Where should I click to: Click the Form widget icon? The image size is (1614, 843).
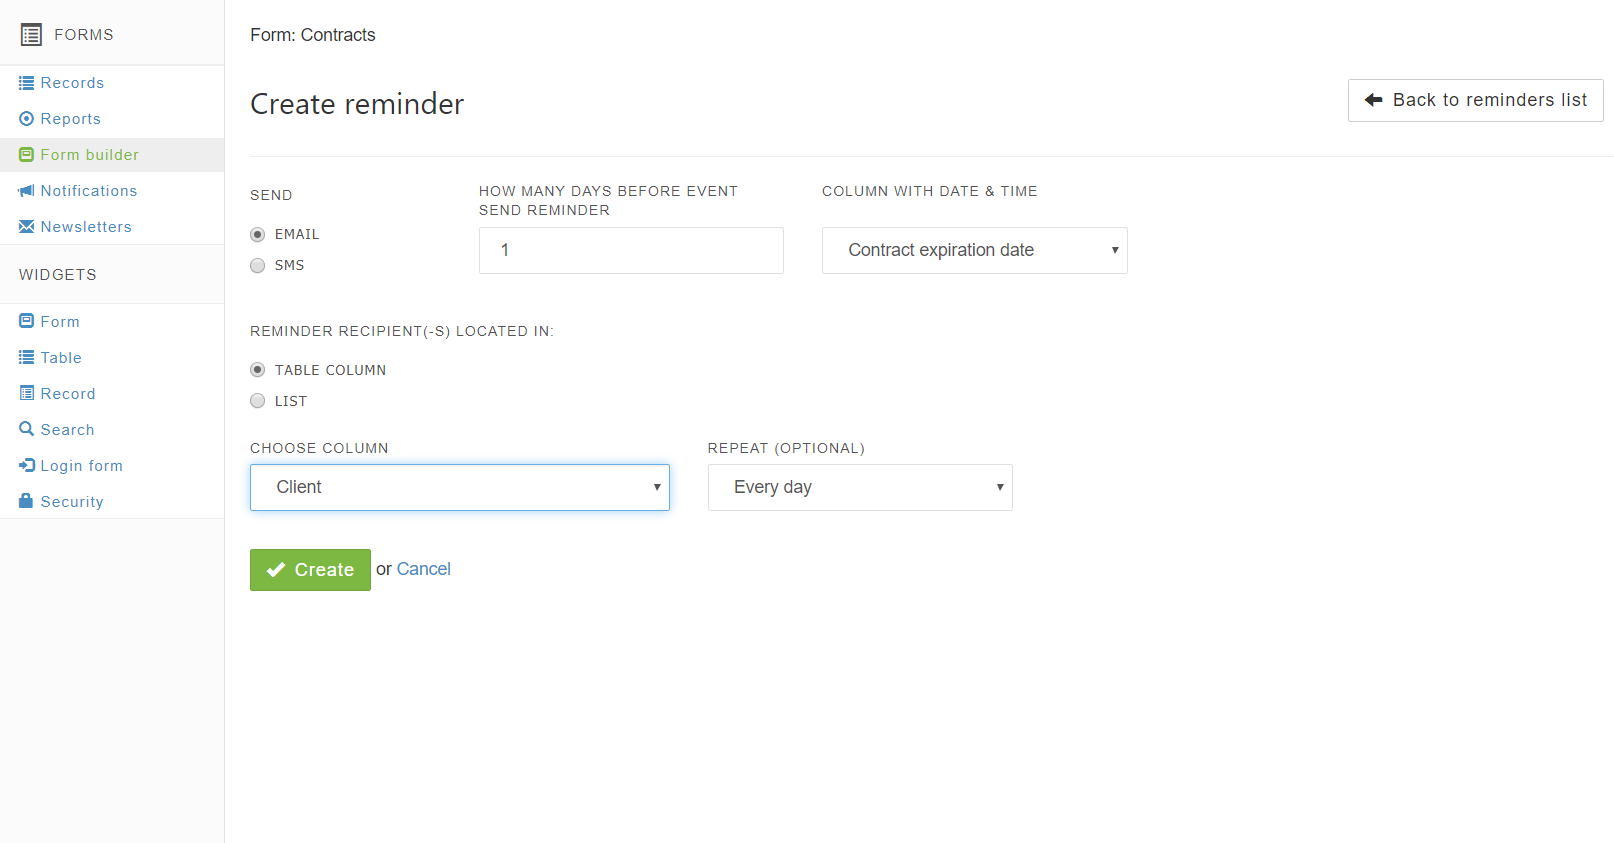(x=26, y=322)
